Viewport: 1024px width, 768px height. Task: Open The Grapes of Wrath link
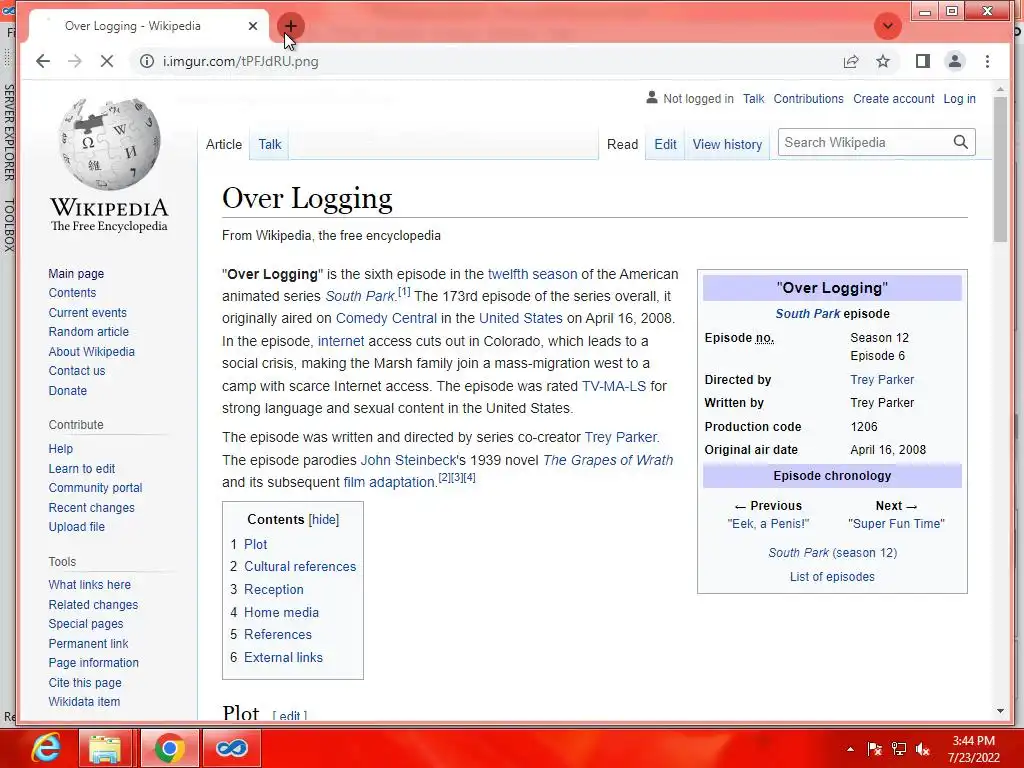(x=608, y=460)
